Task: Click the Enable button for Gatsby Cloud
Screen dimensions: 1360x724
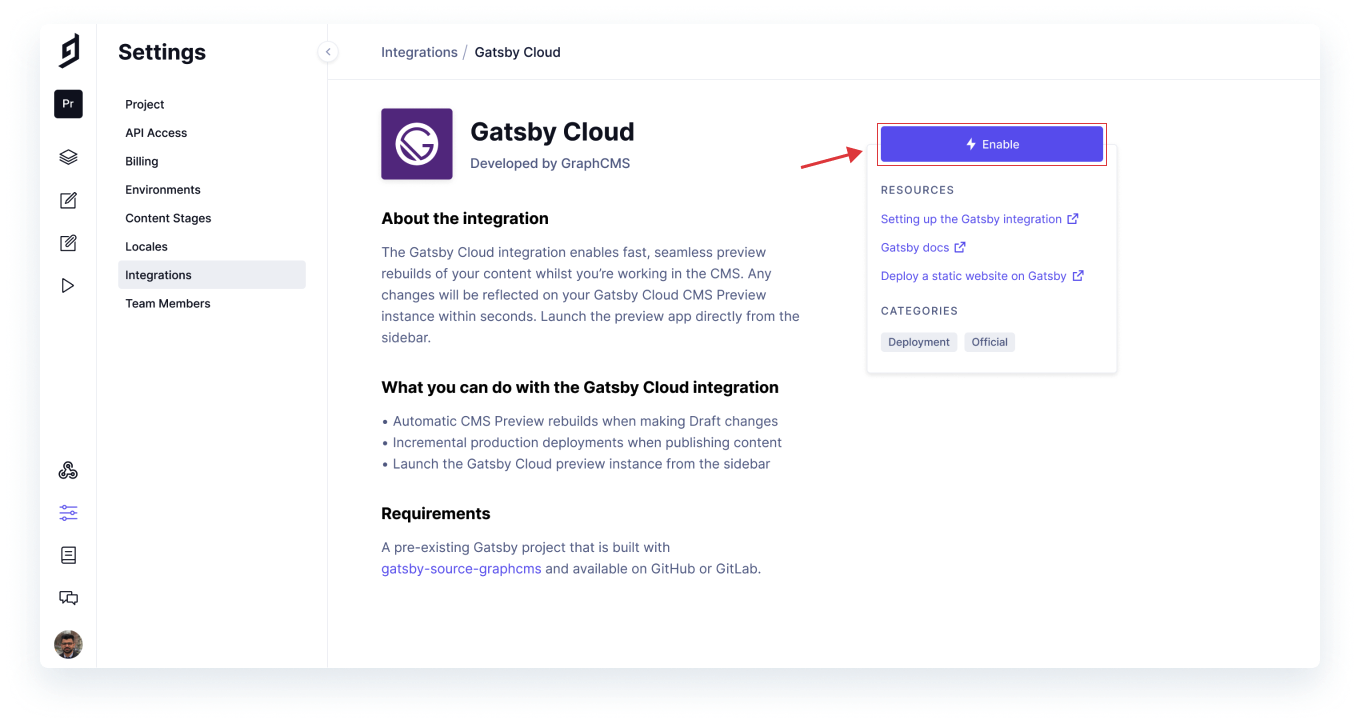Action: pos(992,144)
